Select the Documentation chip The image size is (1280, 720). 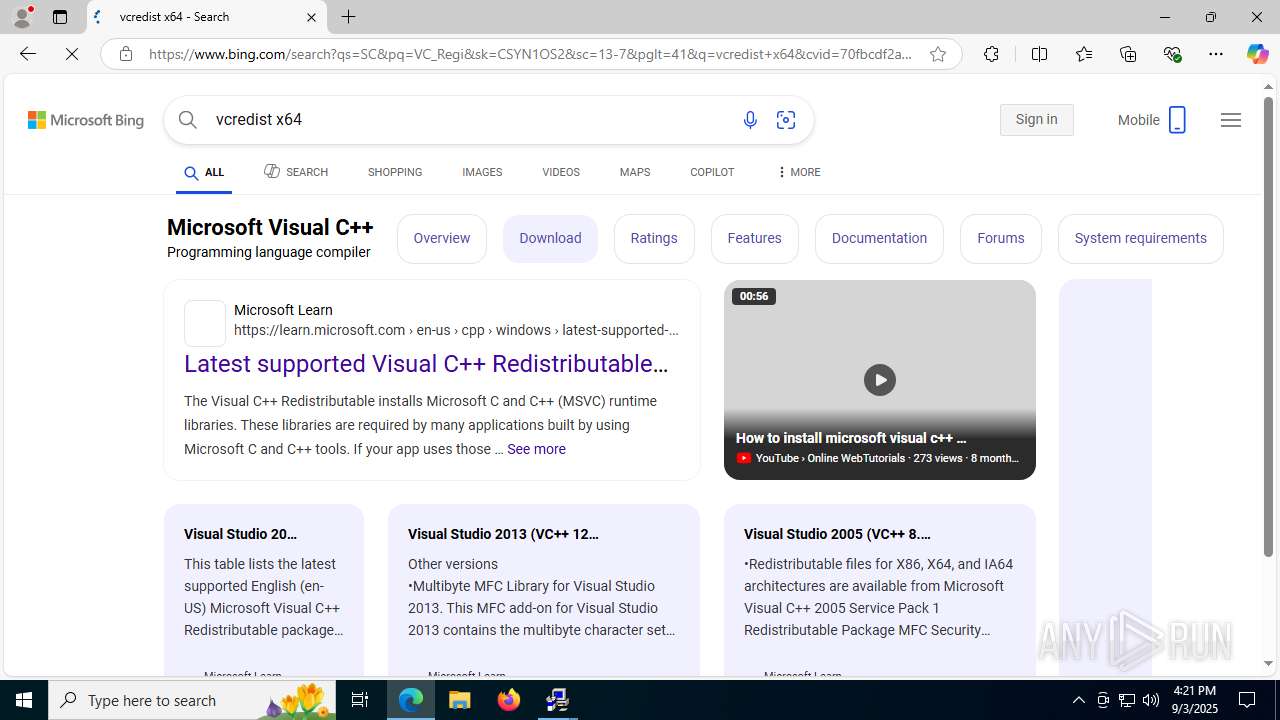point(879,238)
